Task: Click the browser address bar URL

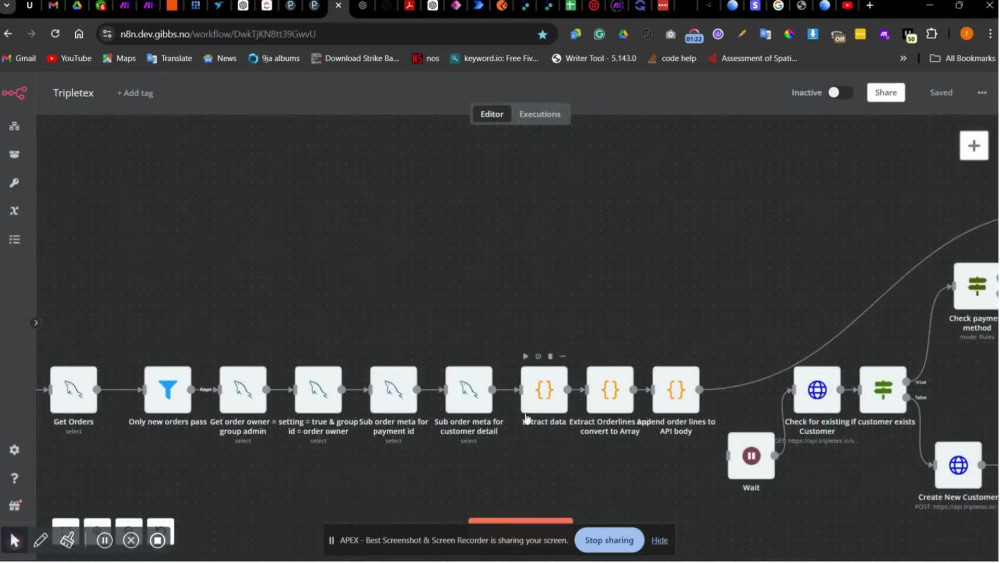Action: coord(217,34)
